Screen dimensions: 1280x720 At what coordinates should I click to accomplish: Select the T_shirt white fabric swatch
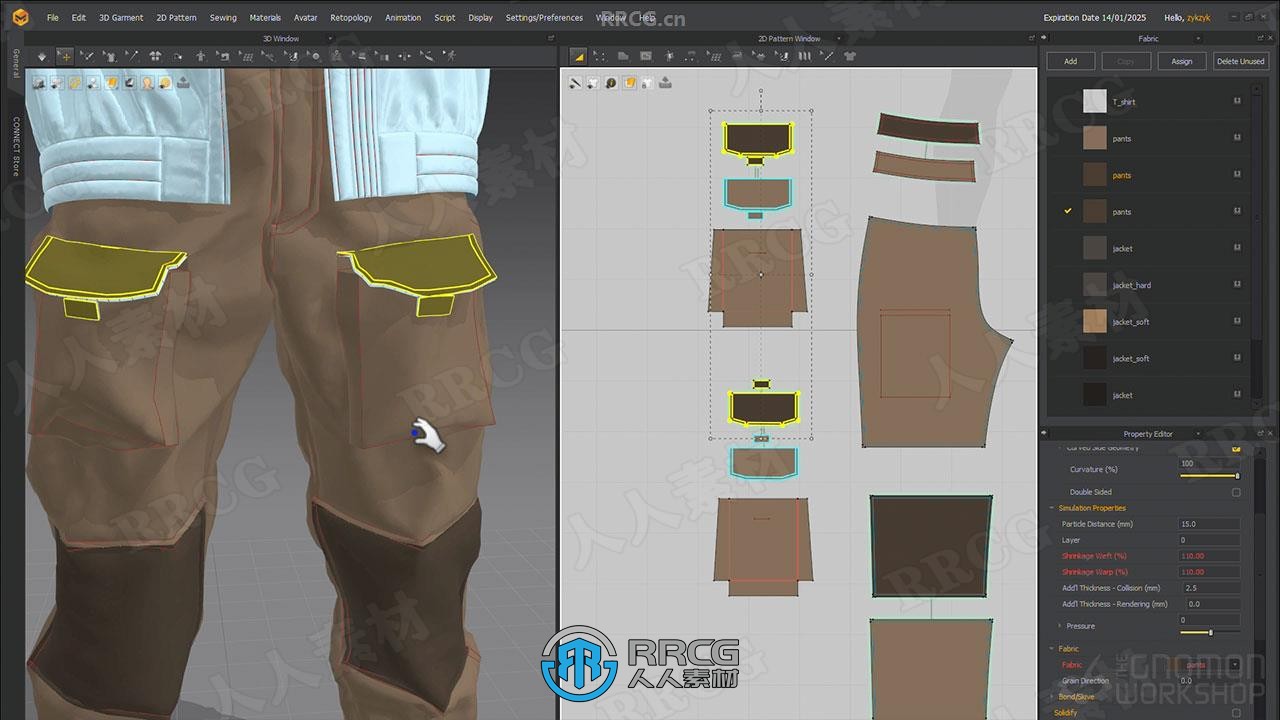click(x=1095, y=101)
